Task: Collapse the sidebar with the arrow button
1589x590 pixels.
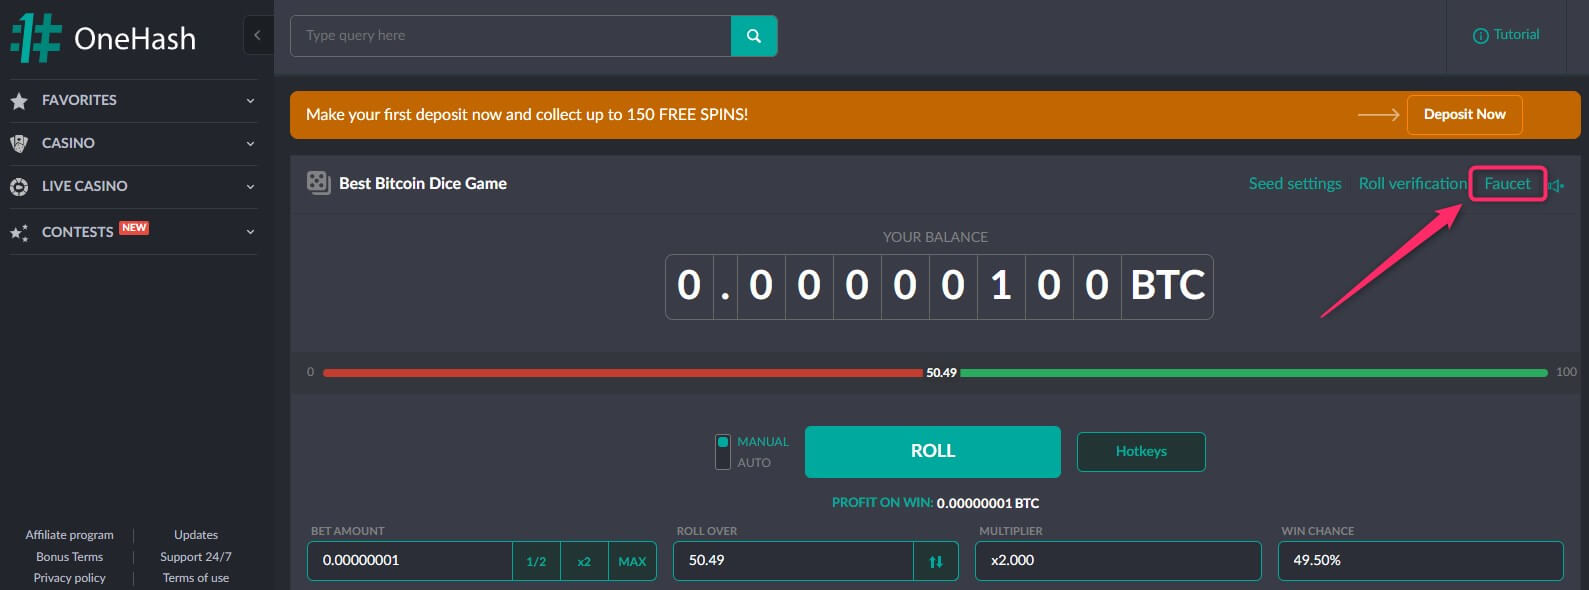Action: [x=257, y=35]
